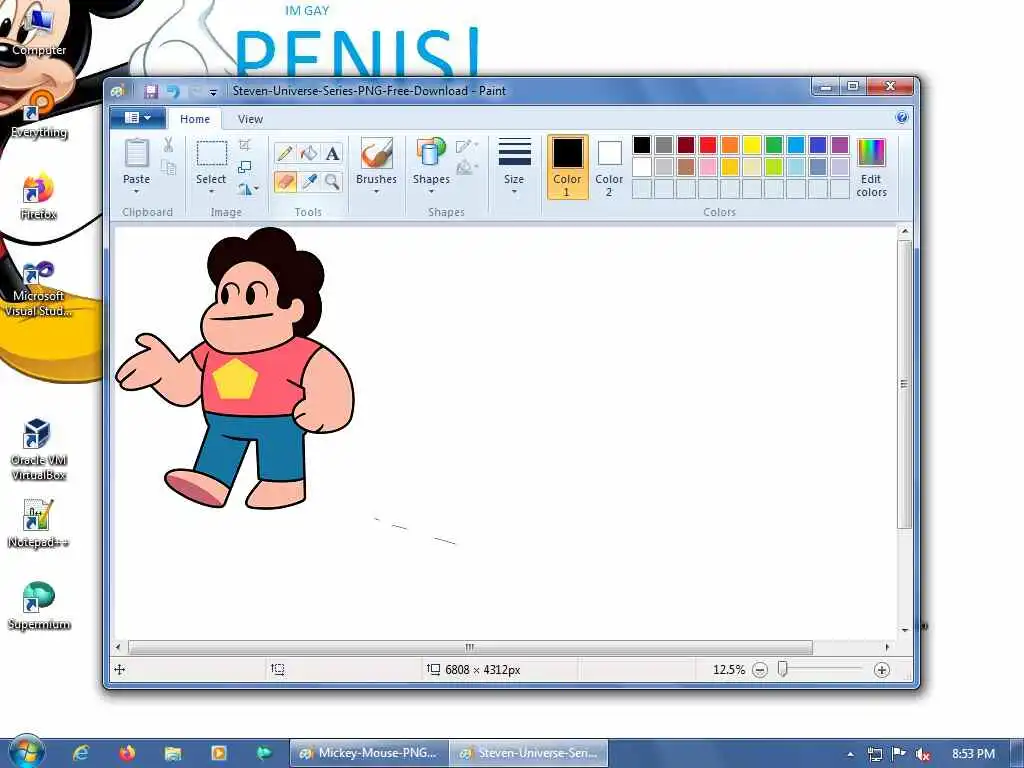The width and height of the screenshot is (1024, 768).
Task: Open Supermium desktop shortcut
Action: click(39, 606)
